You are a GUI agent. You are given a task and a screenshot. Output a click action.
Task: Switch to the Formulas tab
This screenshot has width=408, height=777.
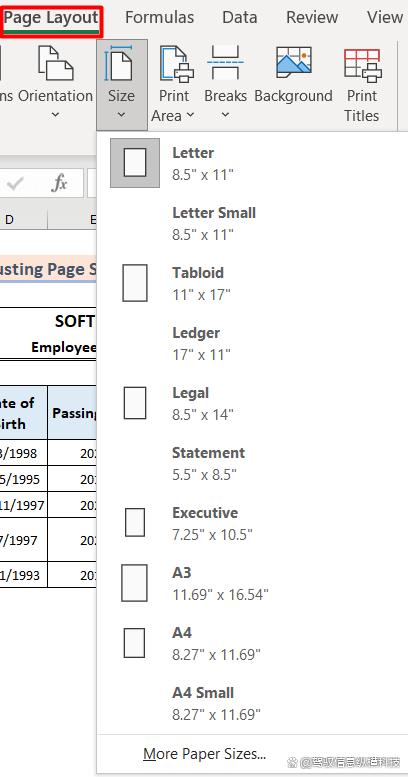click(159, 18)
